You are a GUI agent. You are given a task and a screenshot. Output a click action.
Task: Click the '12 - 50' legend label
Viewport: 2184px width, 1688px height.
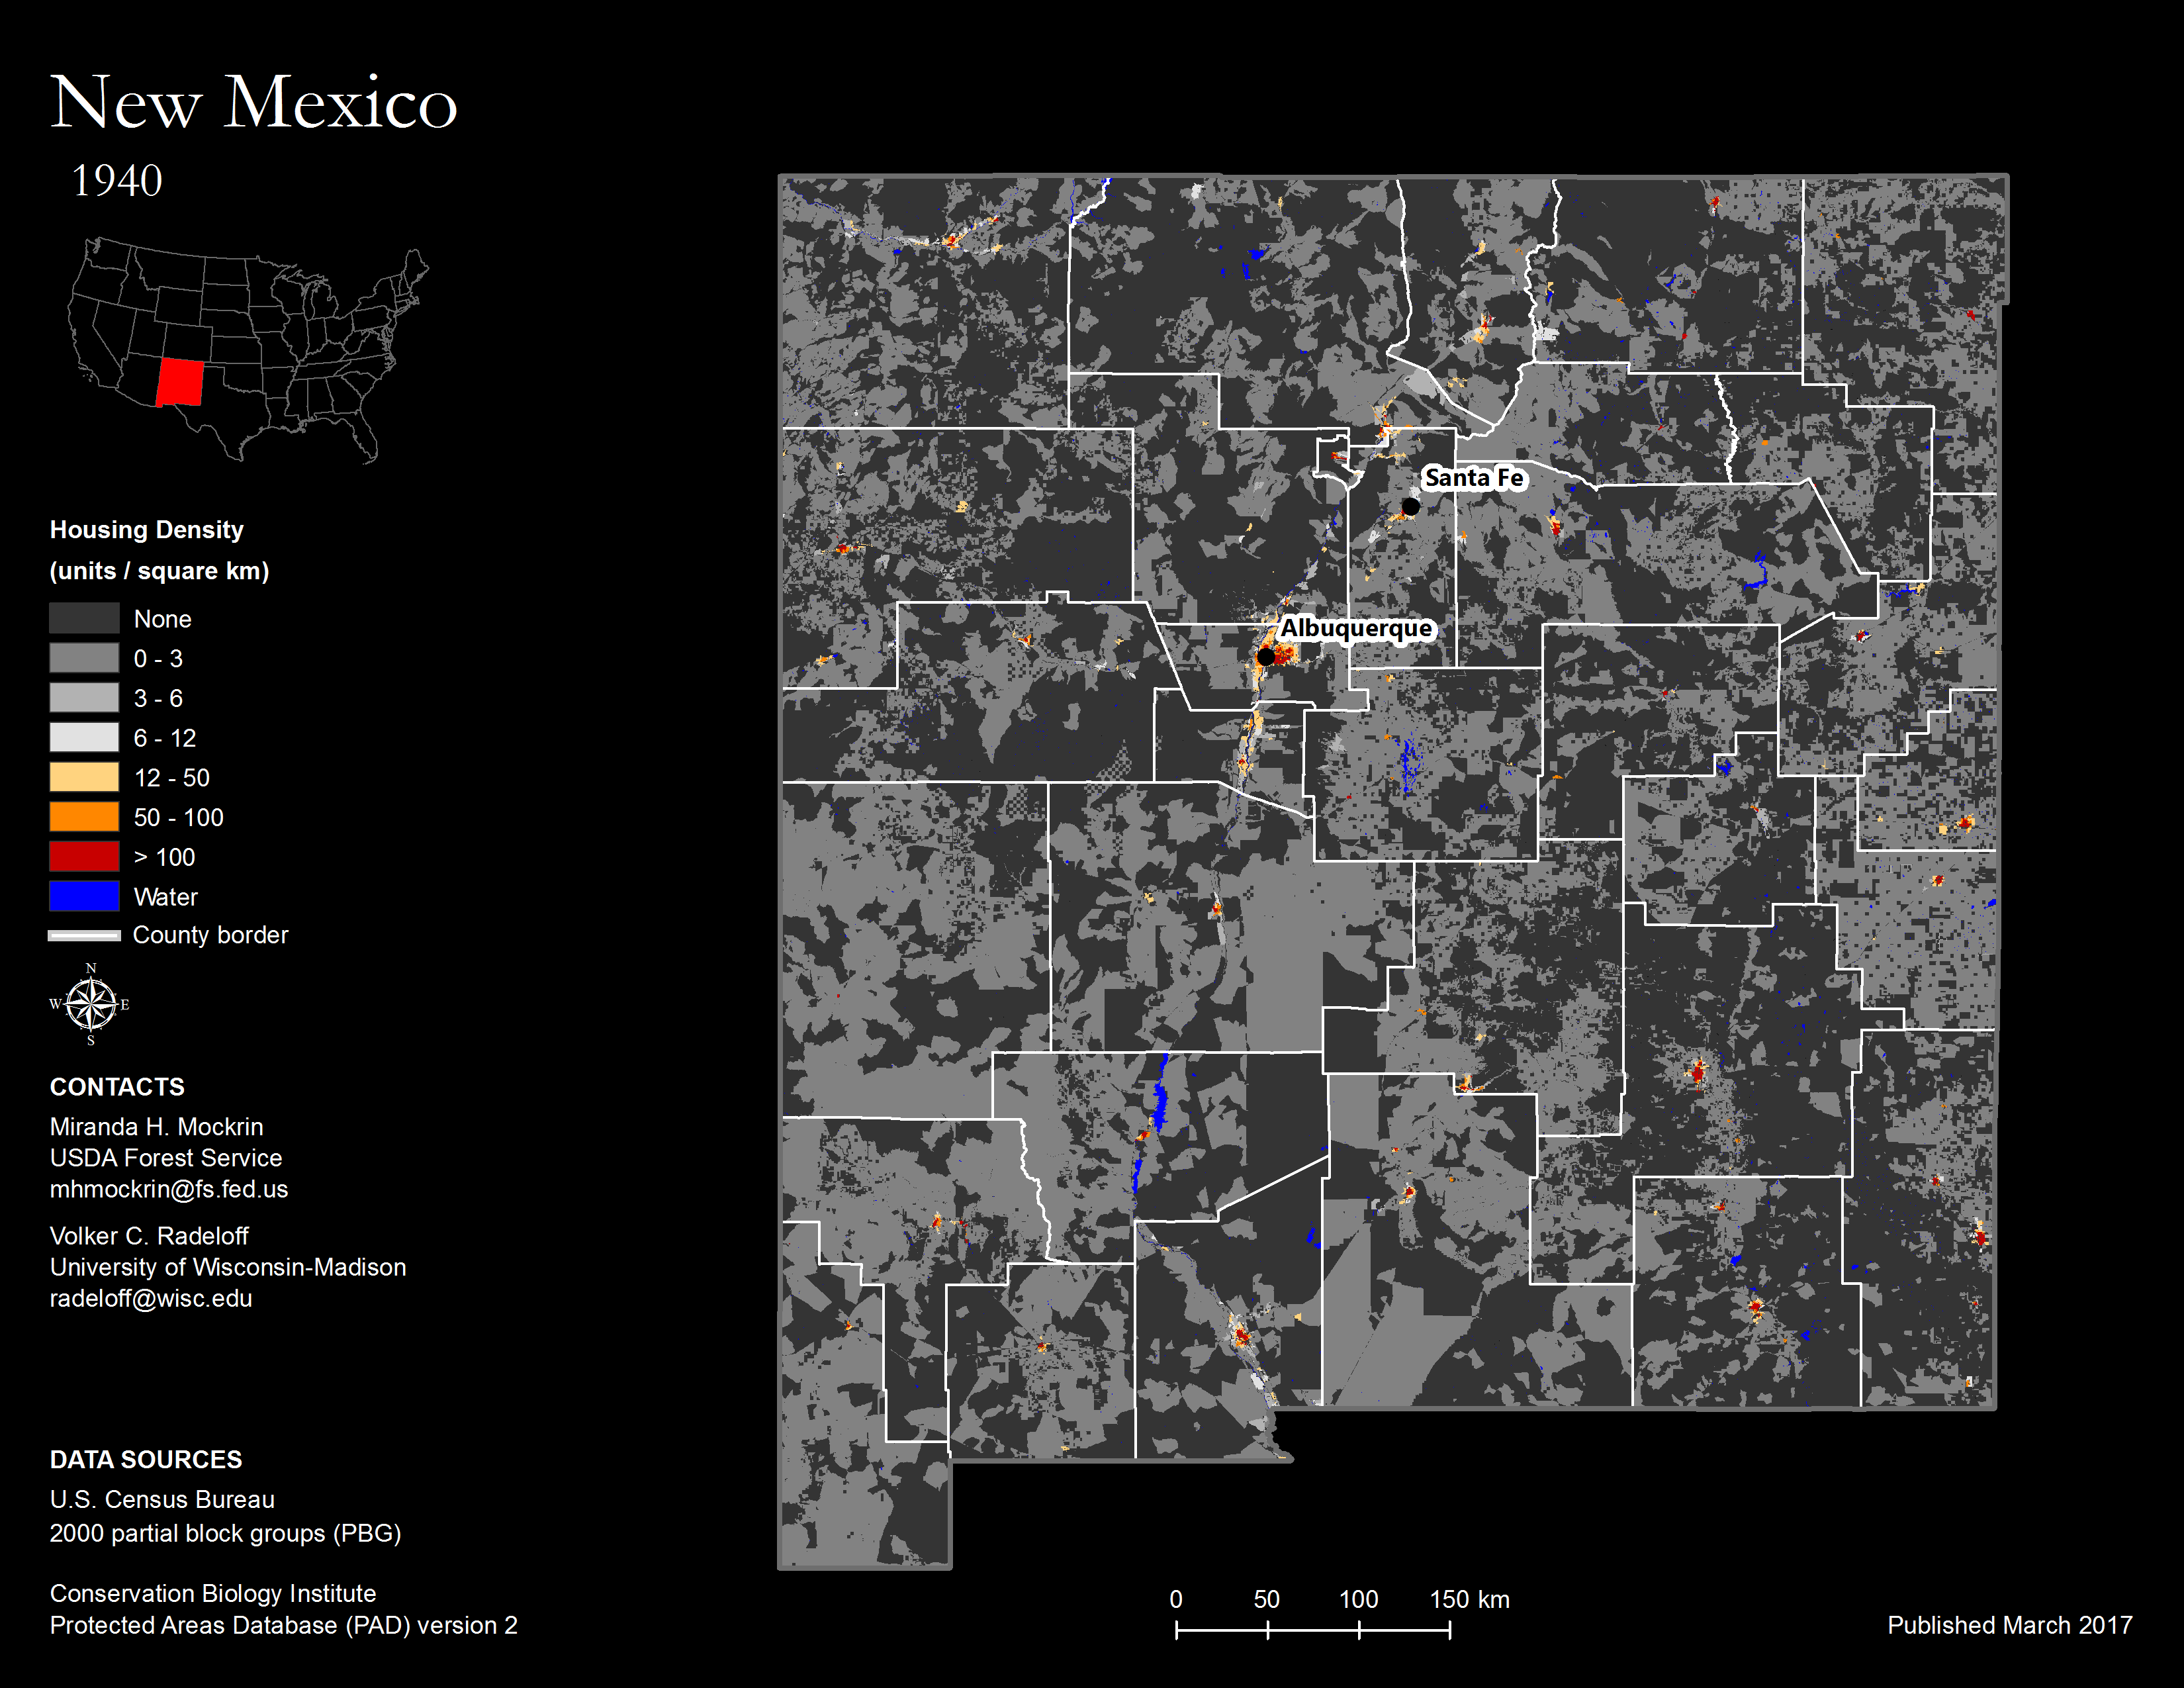172,778
